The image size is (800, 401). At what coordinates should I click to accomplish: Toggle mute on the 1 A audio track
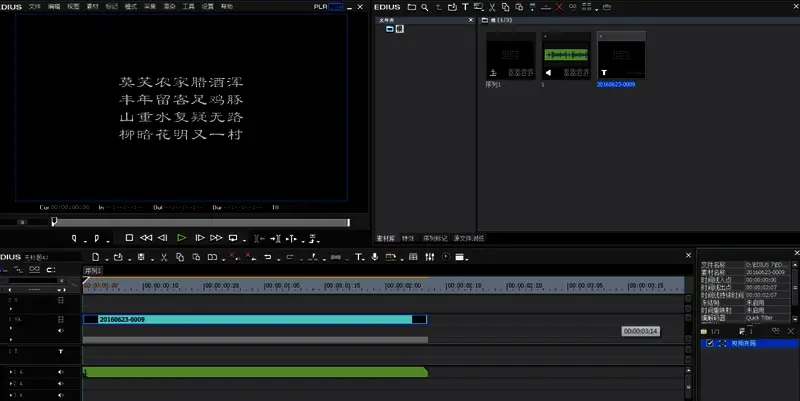[x=60, y=372]
